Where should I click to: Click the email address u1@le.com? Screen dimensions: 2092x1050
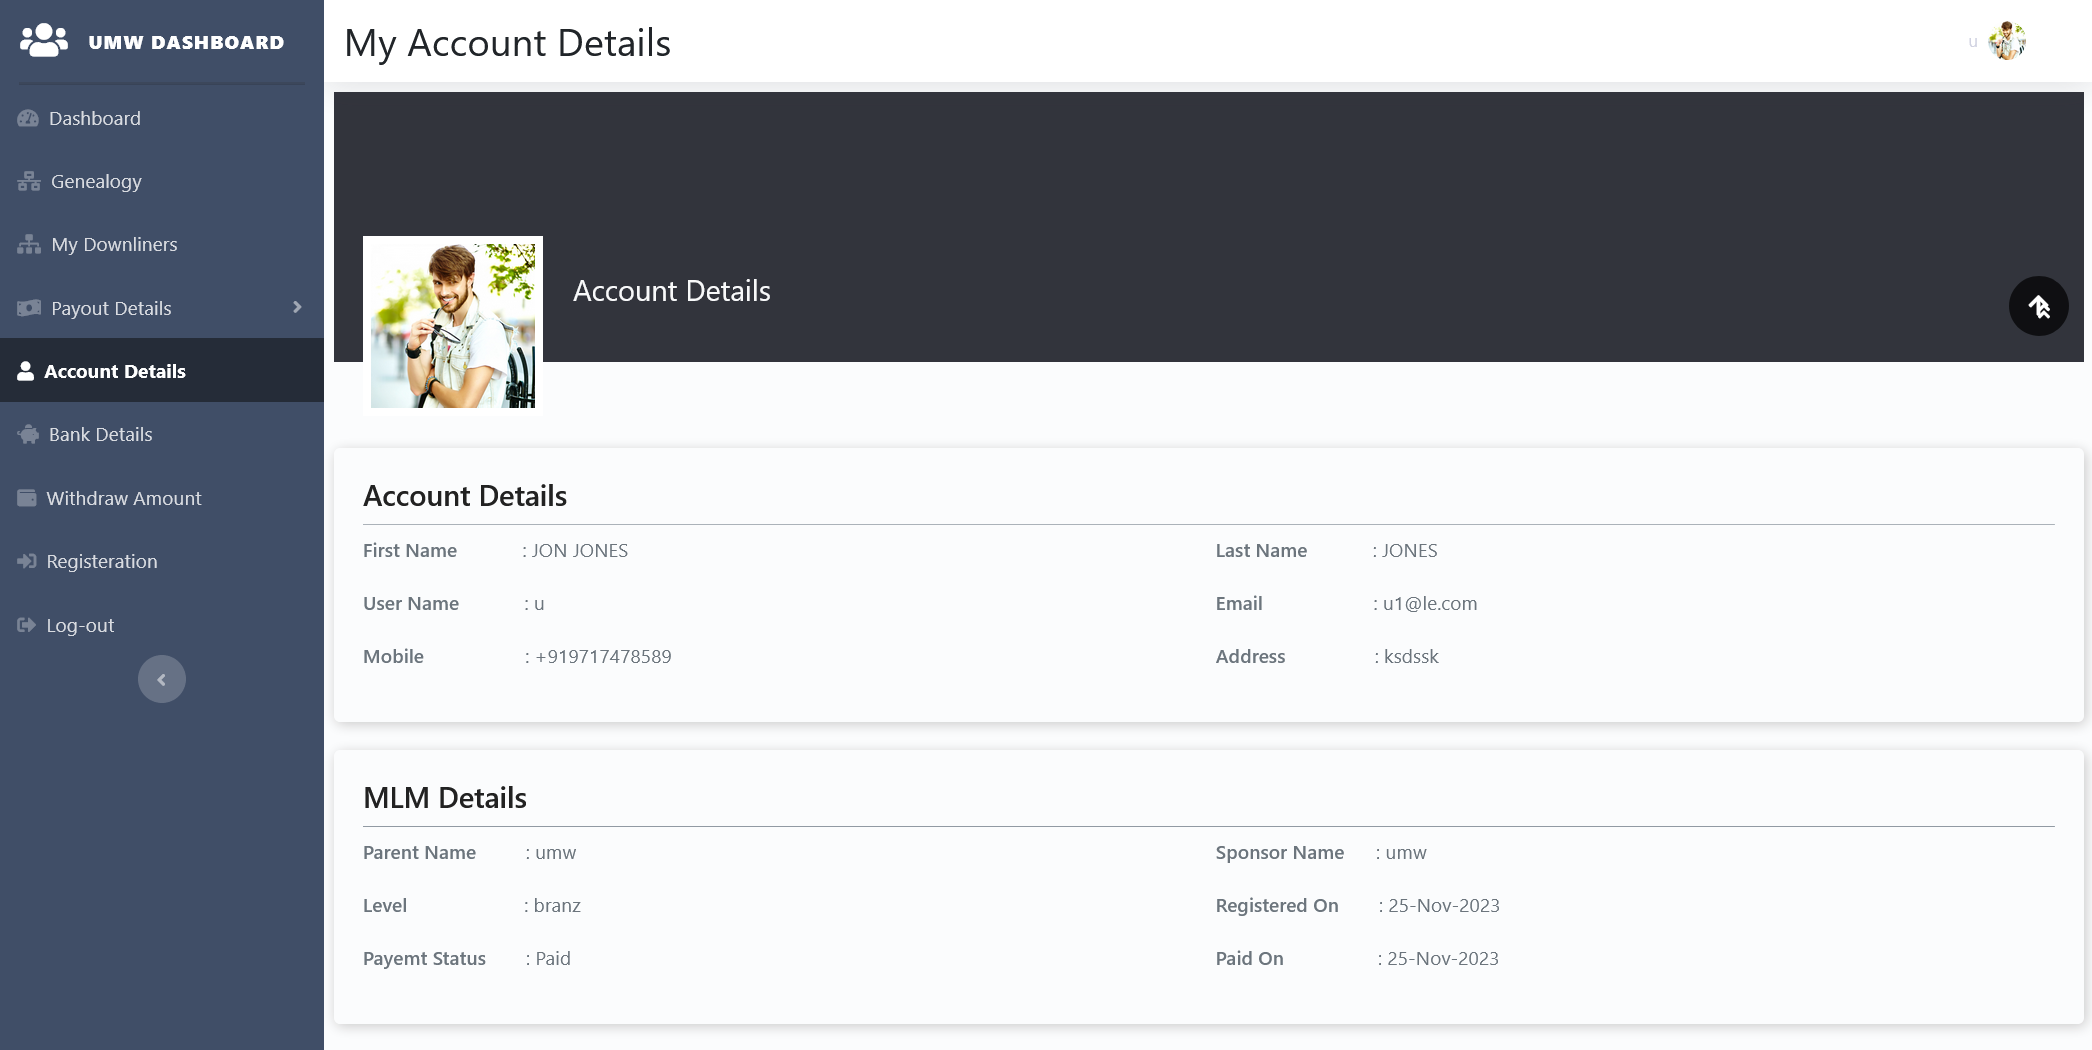pyautogui.click(x=1429, y=604)
